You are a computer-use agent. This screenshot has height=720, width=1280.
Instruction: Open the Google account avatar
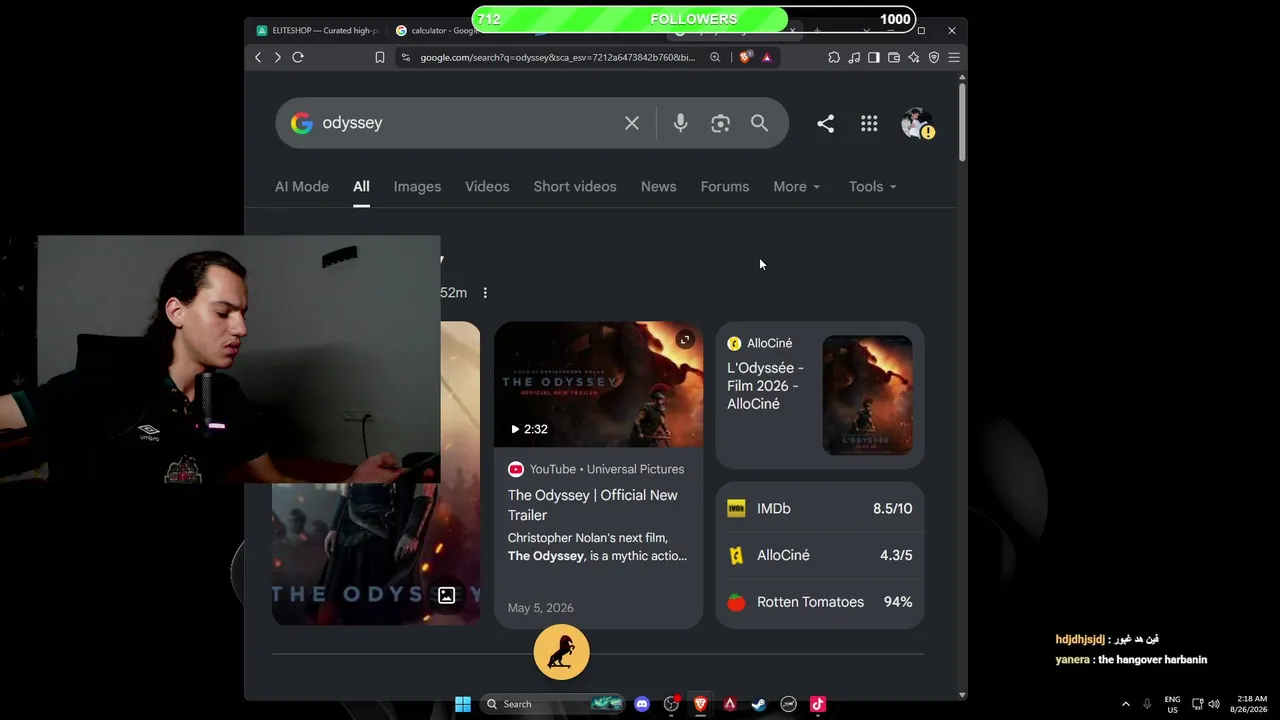tap(916, 123)
